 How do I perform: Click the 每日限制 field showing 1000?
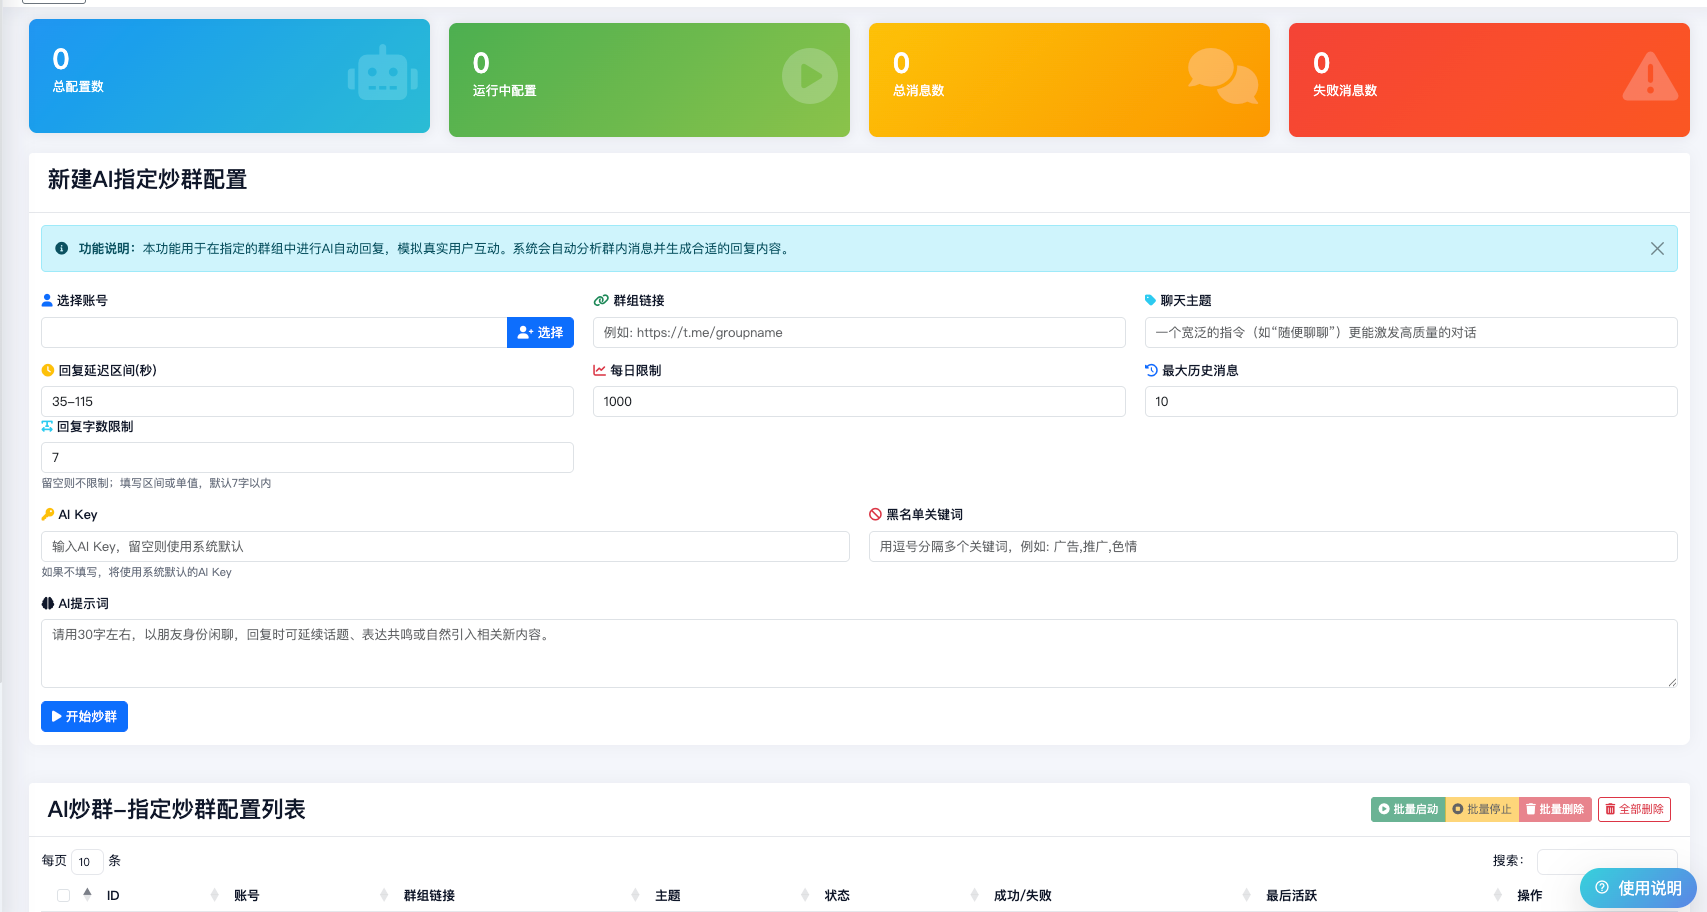[x=858, y=402]
